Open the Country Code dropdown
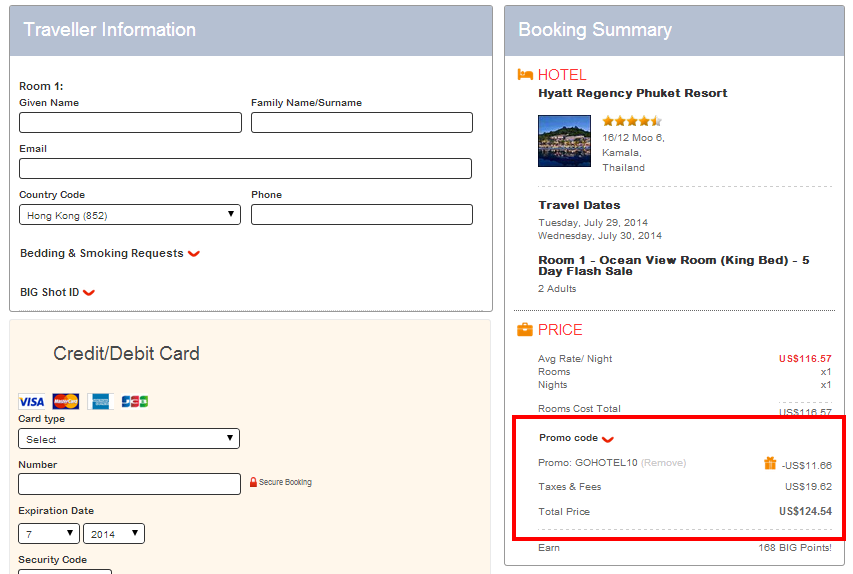853x574 pixels. [x=130, y=215]
